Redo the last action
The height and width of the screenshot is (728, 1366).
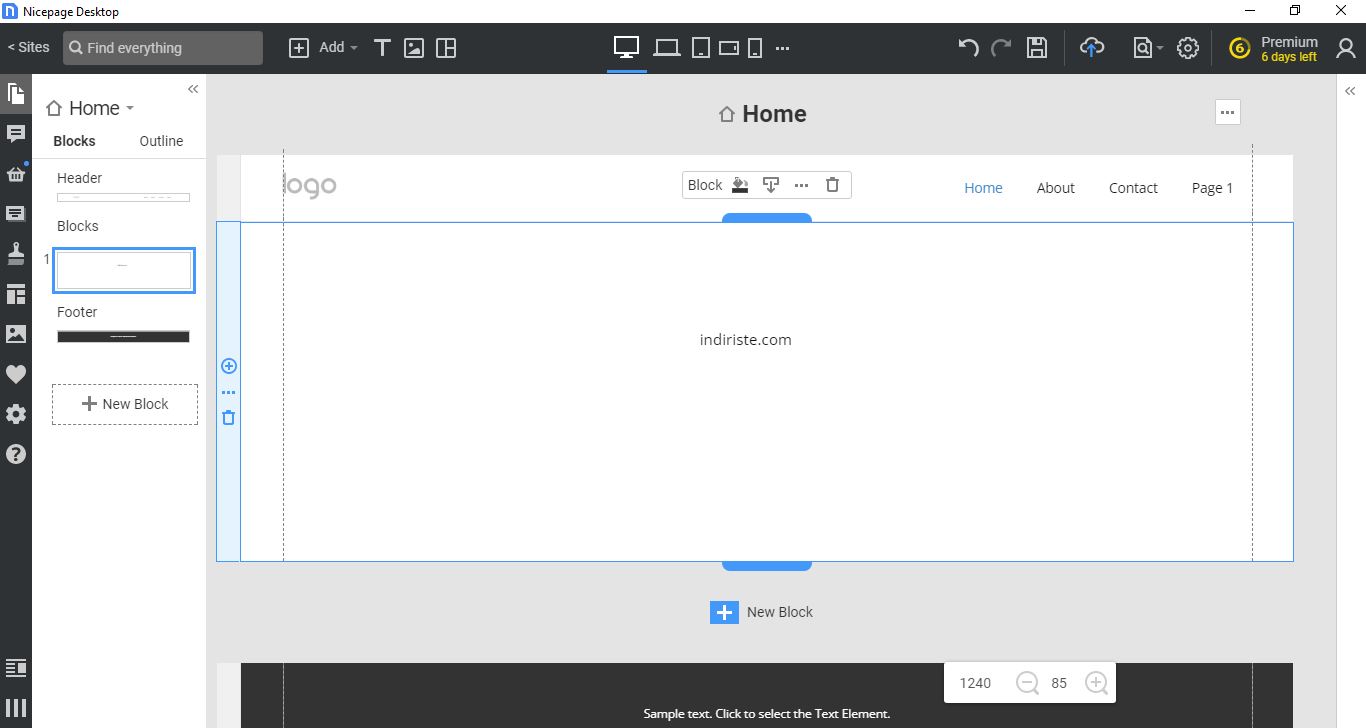1001,48
